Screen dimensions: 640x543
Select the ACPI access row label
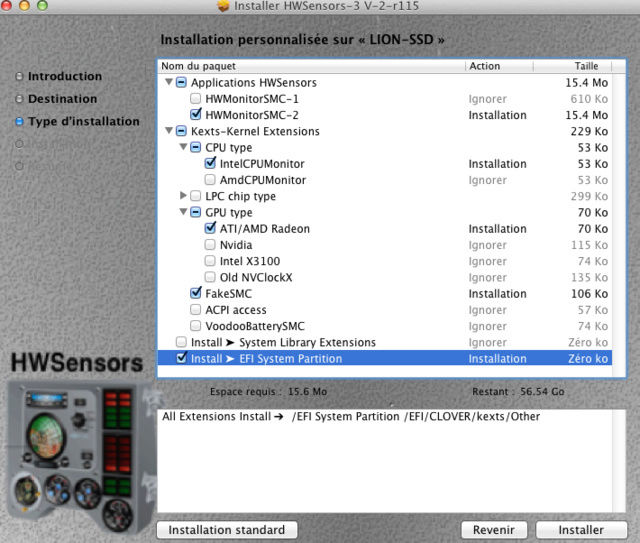[x=236, y=310]
